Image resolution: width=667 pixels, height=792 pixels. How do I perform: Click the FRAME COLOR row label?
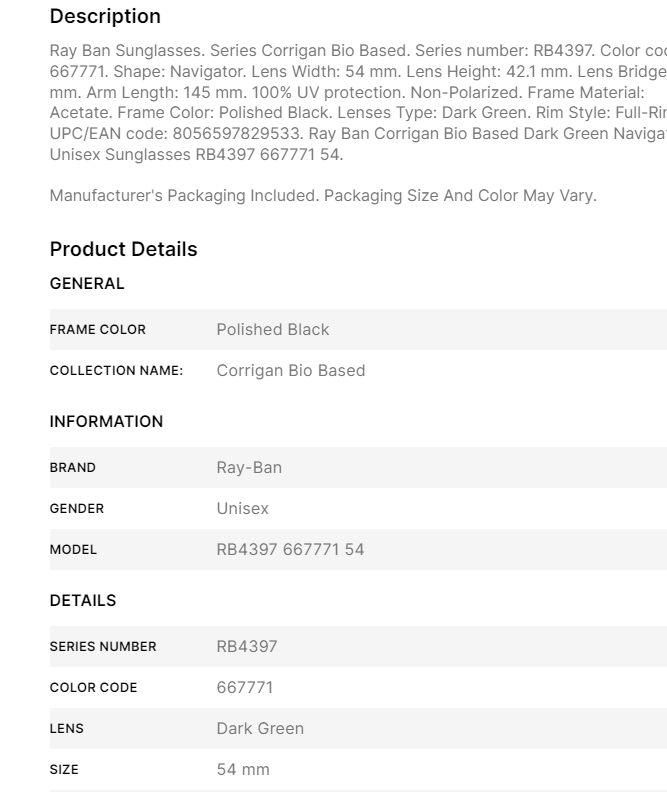pyautogui.click(x=98, y=329)
